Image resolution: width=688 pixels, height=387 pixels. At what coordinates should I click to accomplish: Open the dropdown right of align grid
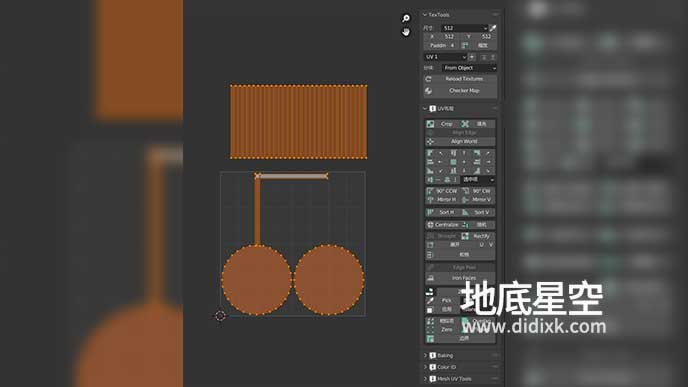click(x=478, y=180)
